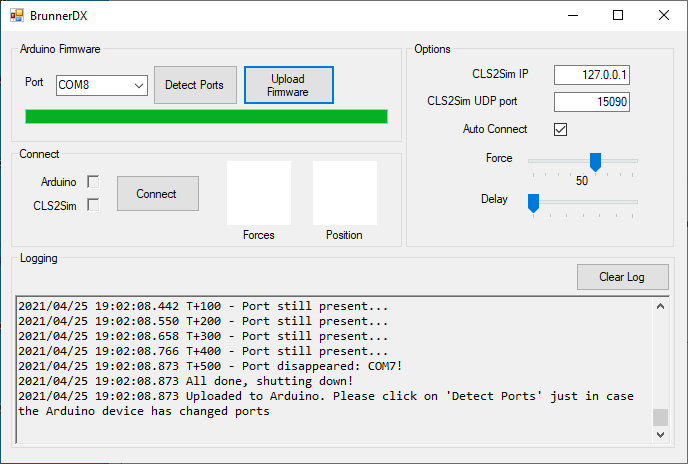Click the log scrollbar thumb
688x464 pixels.
[x=660, y=417]
